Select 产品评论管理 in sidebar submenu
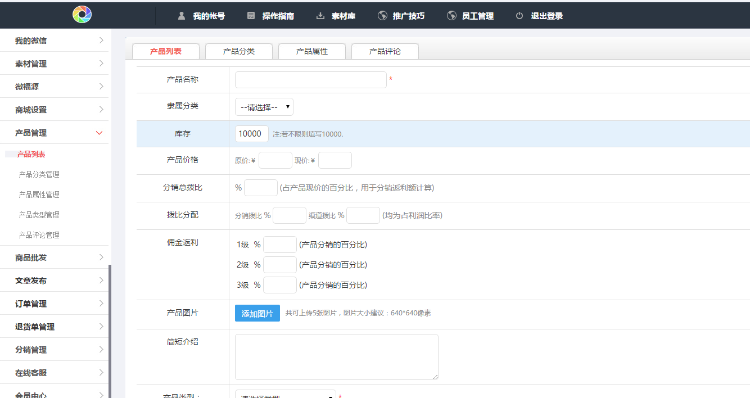Screen dimensions: 750x398 39,235
